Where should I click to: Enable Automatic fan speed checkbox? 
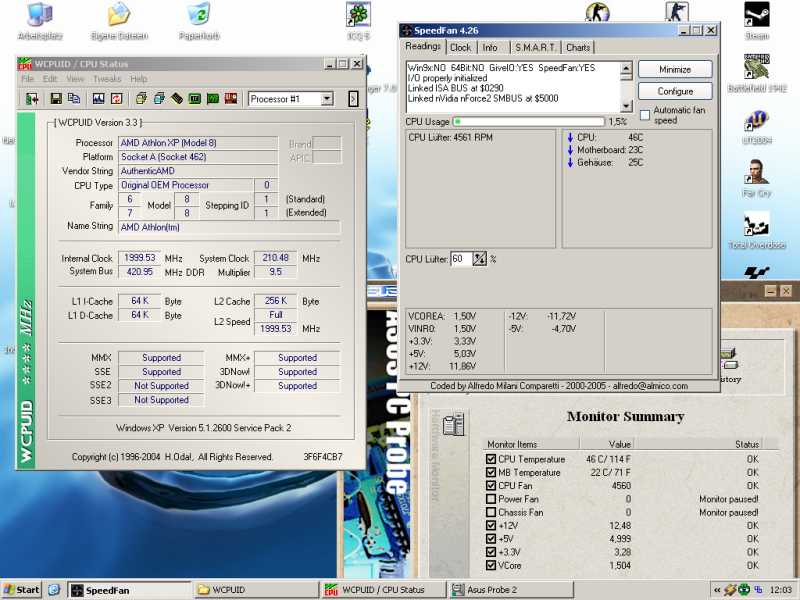pos(645,115)
